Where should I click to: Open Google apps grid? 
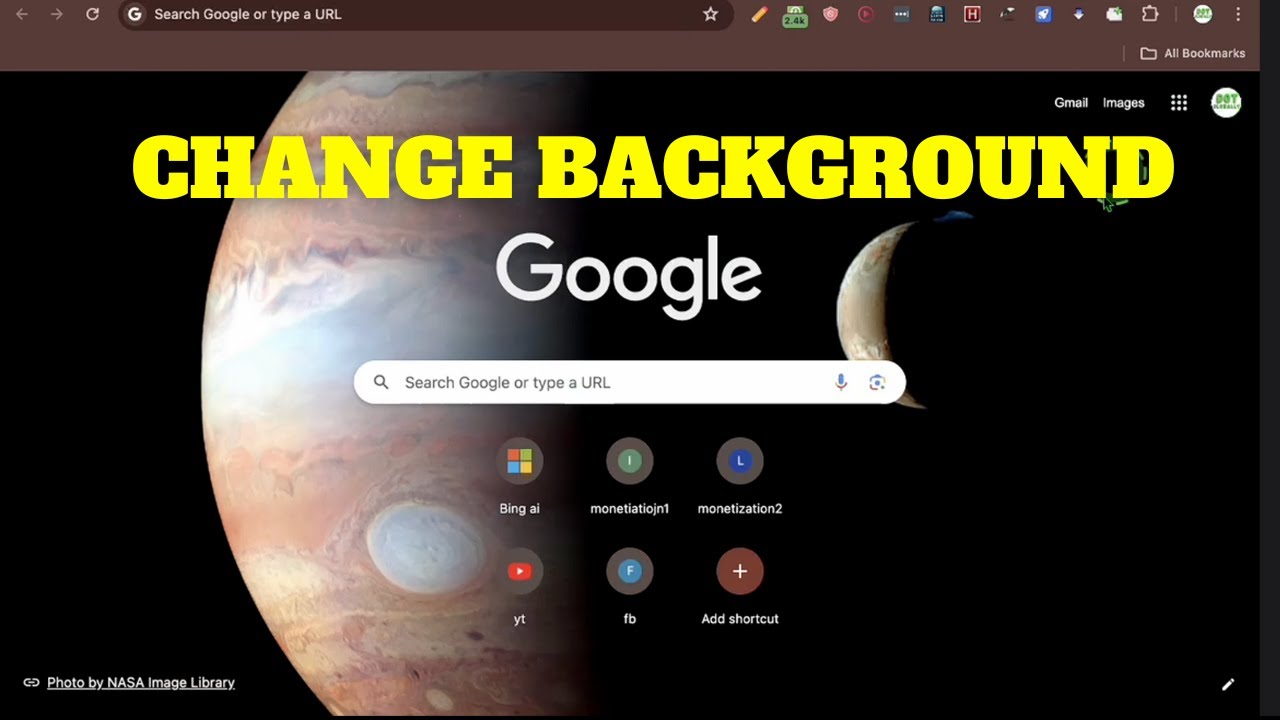point(1179,102)
